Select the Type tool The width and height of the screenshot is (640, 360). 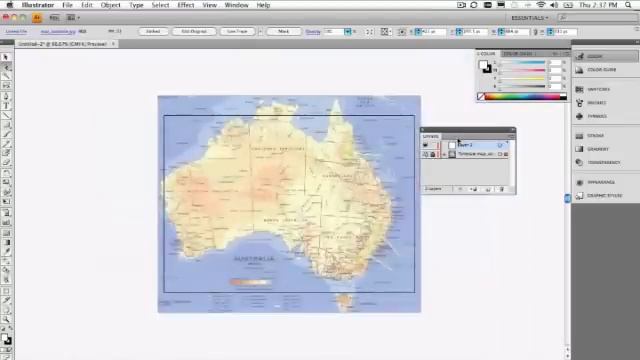[7, 106]
